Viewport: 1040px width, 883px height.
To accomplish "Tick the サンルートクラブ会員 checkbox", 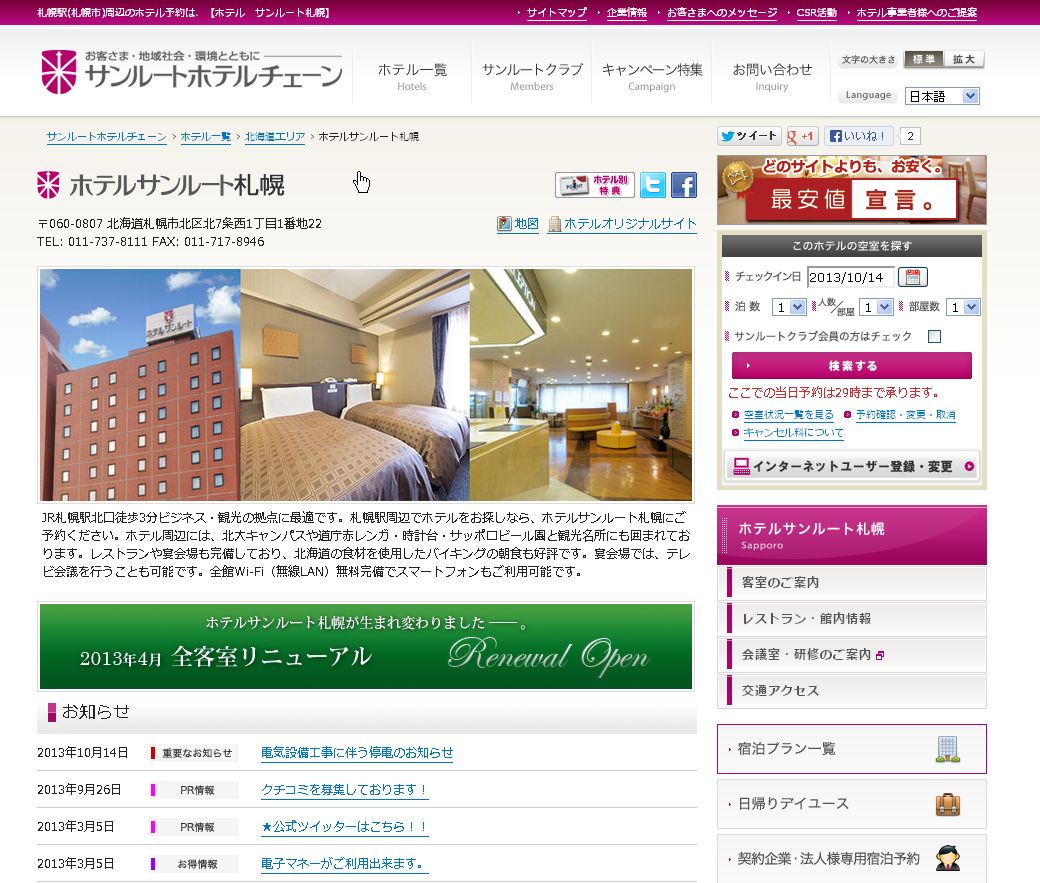I will tap(935, 336).
